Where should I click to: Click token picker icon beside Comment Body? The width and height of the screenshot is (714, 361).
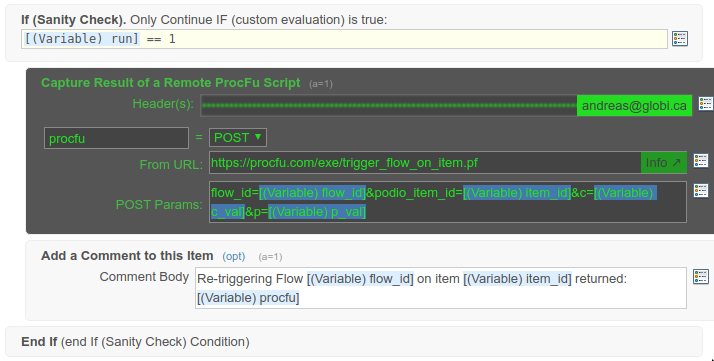tap(701, 276)
